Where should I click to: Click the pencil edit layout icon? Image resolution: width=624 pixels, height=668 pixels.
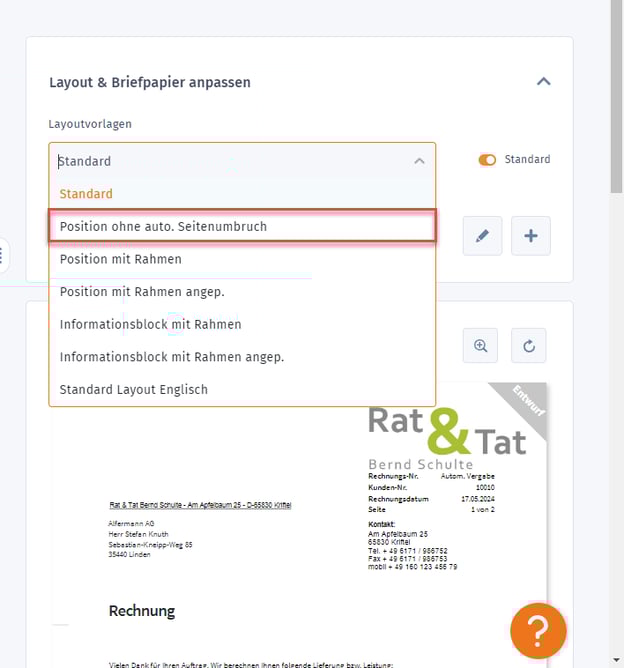(x=482, y=236)
